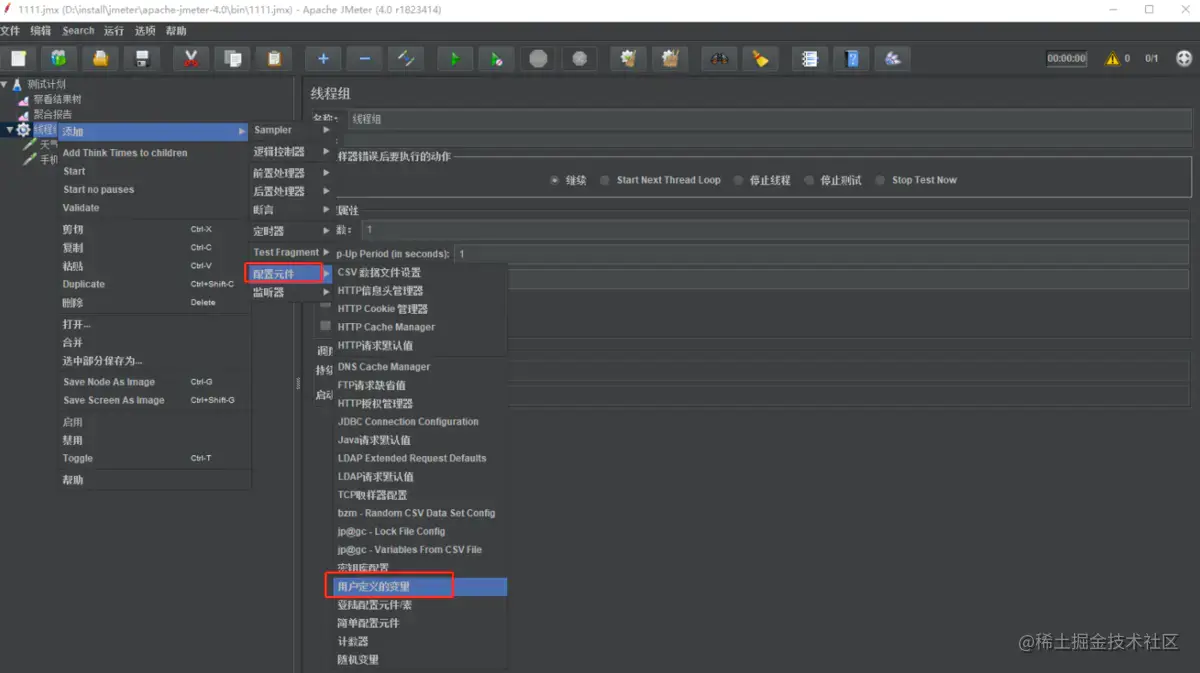Image resolution: width=1200 pixels, height=673 pixels.
Task: Open the Templates toolbar icon
Action: [59, 58]
